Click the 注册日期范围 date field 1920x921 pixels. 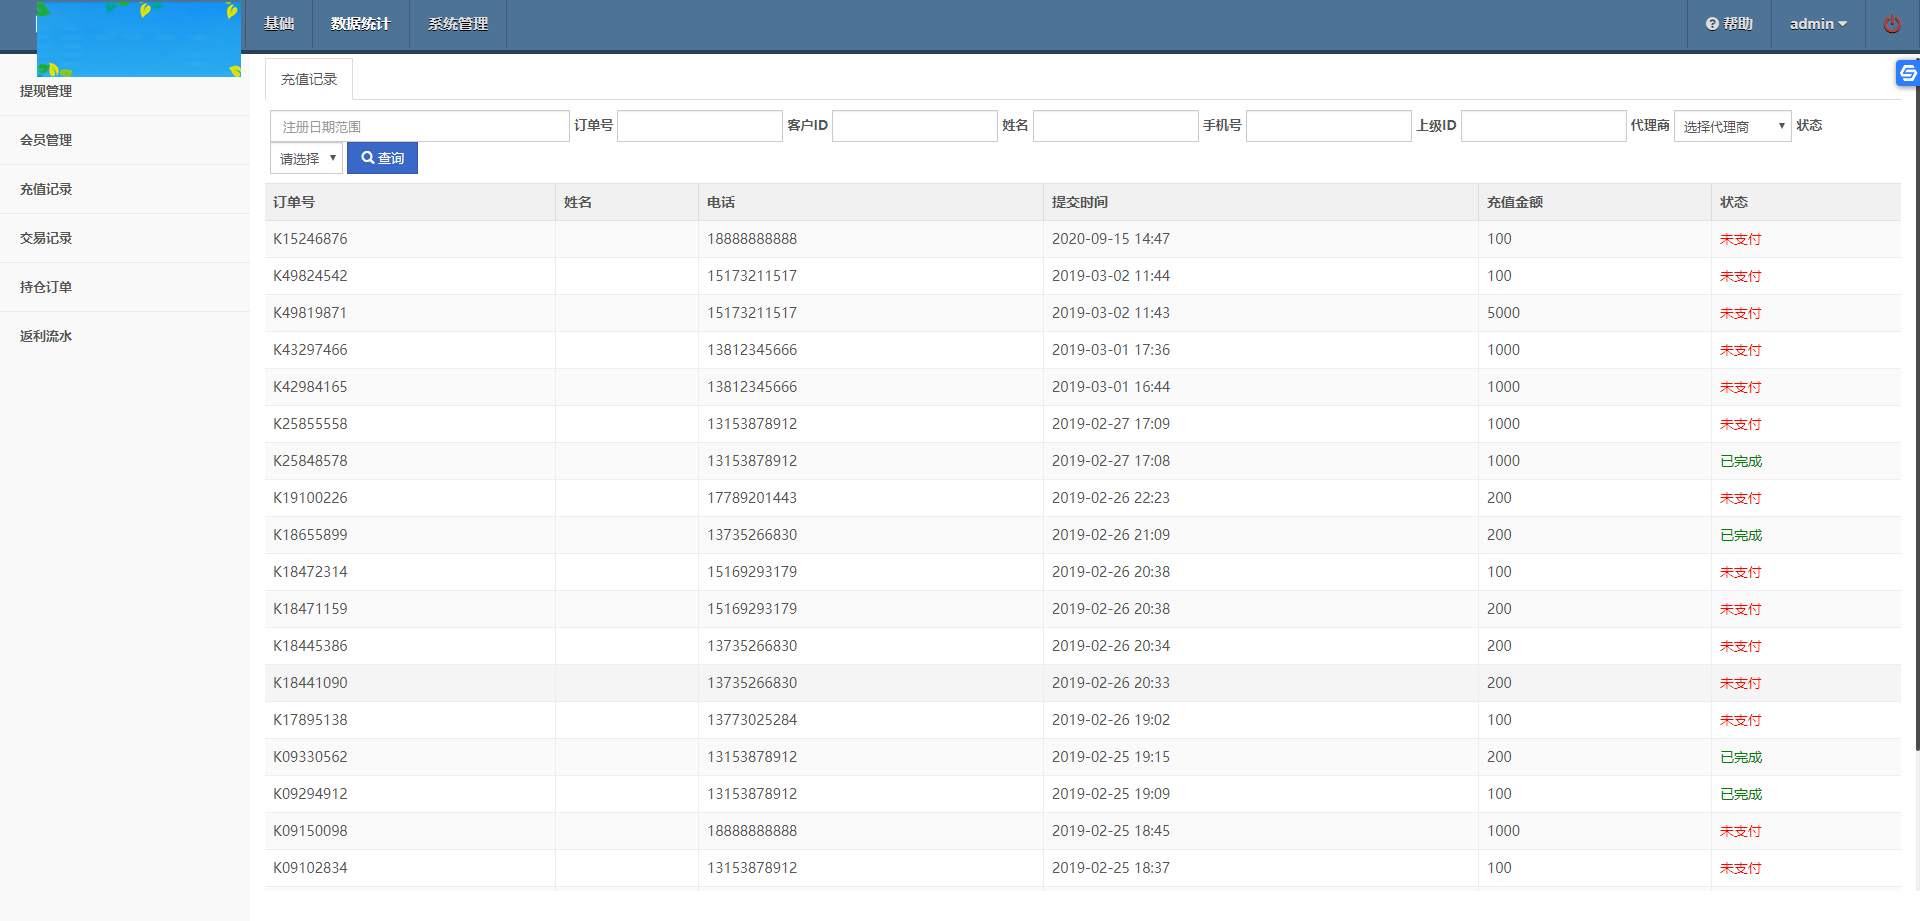point(418,125)
